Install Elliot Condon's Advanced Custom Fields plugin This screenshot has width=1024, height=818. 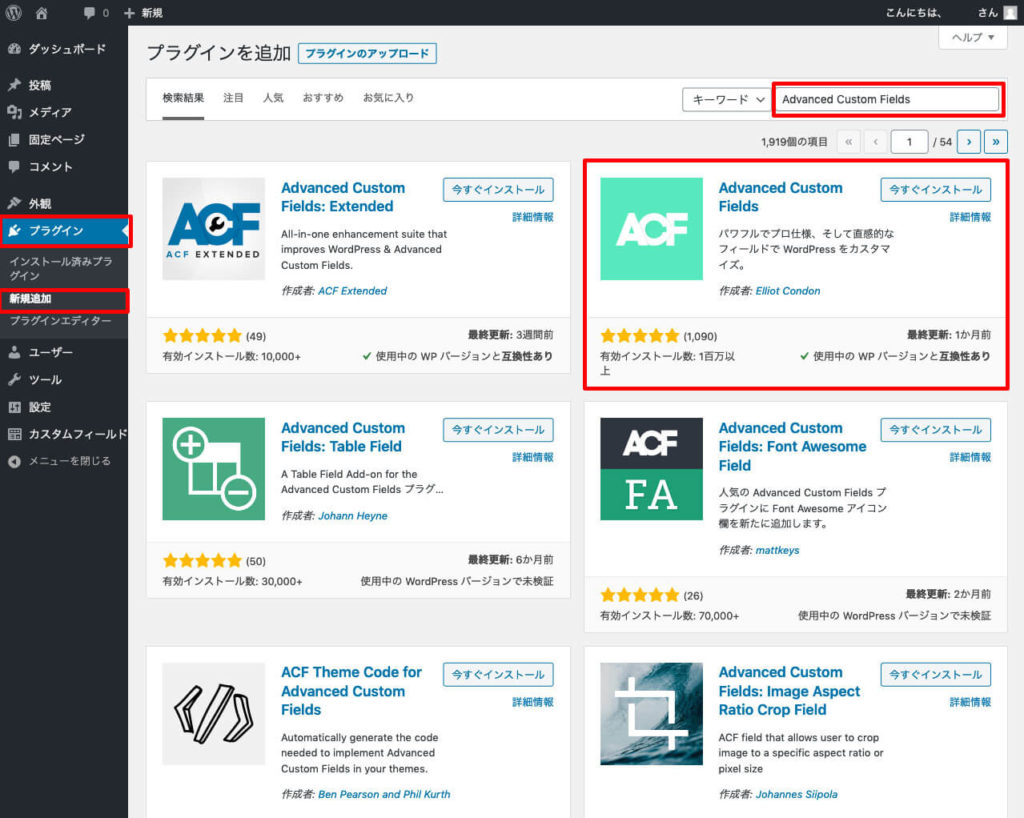click(x=936, y=190)
